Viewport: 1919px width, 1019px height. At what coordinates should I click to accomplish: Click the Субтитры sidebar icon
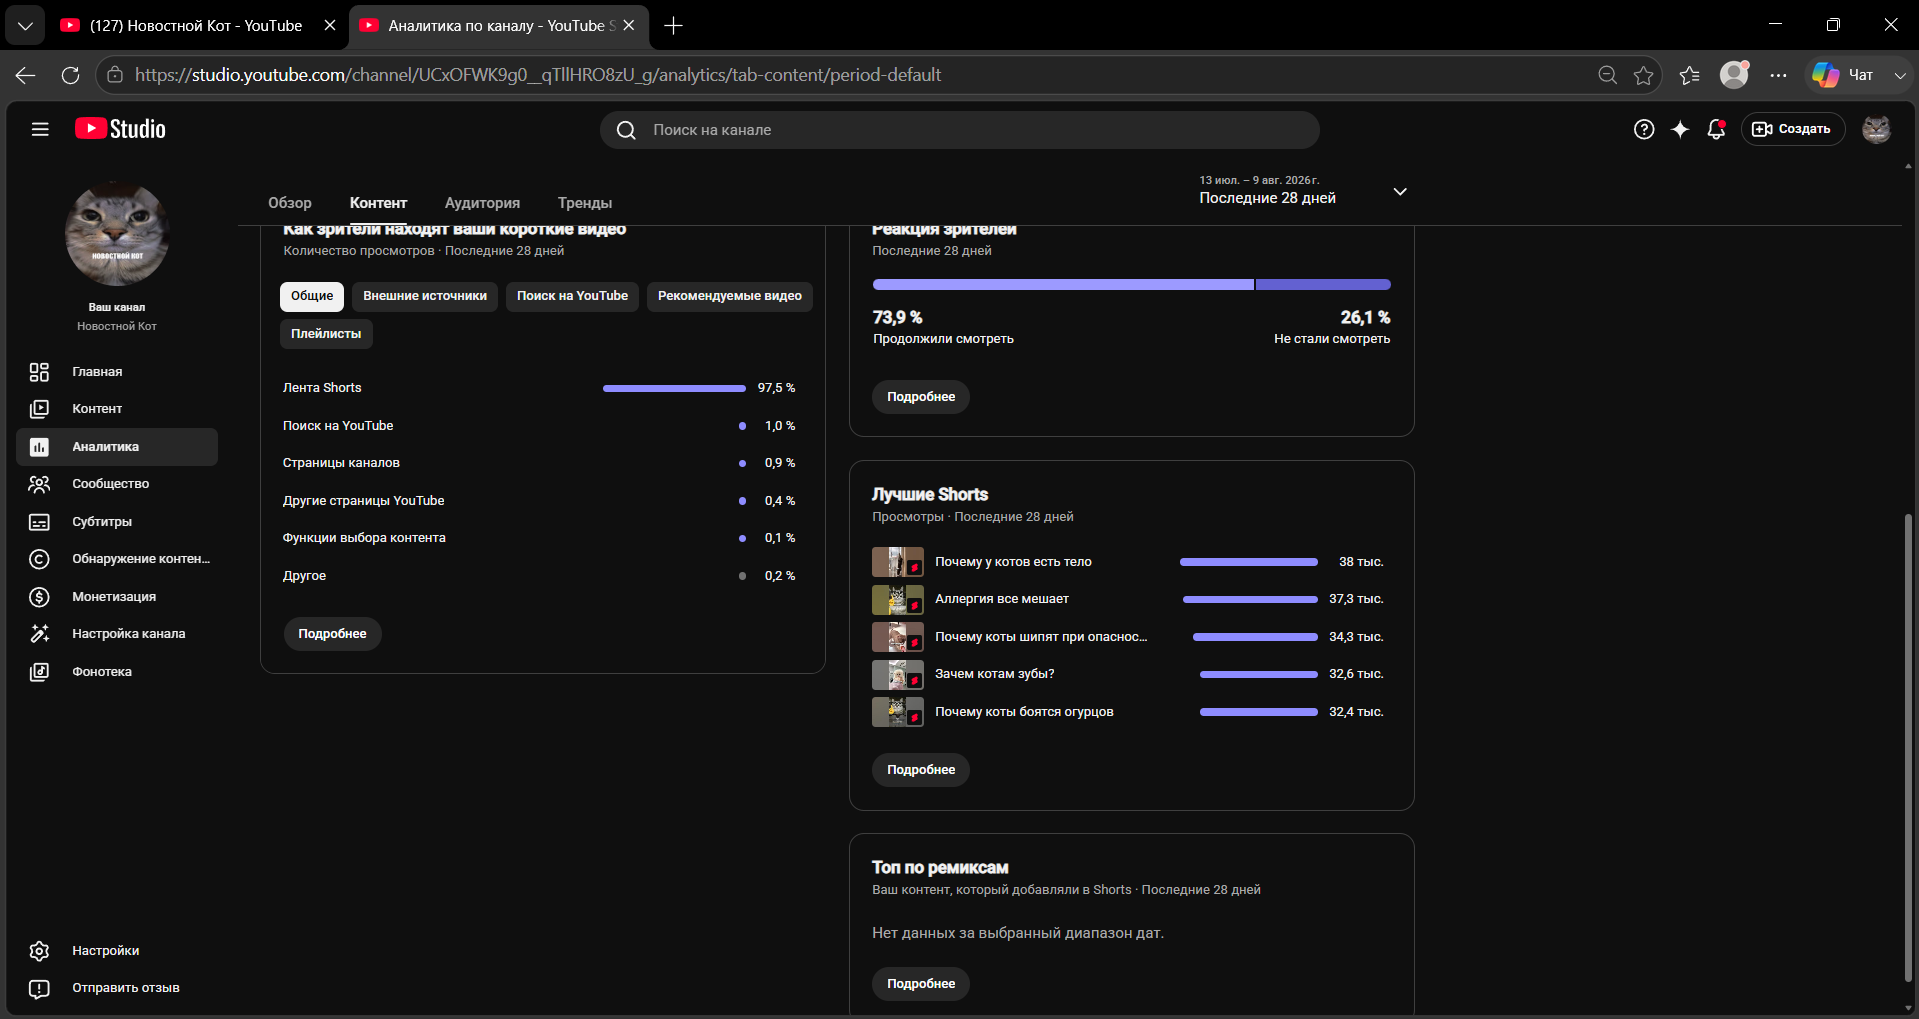pos(39,522)
